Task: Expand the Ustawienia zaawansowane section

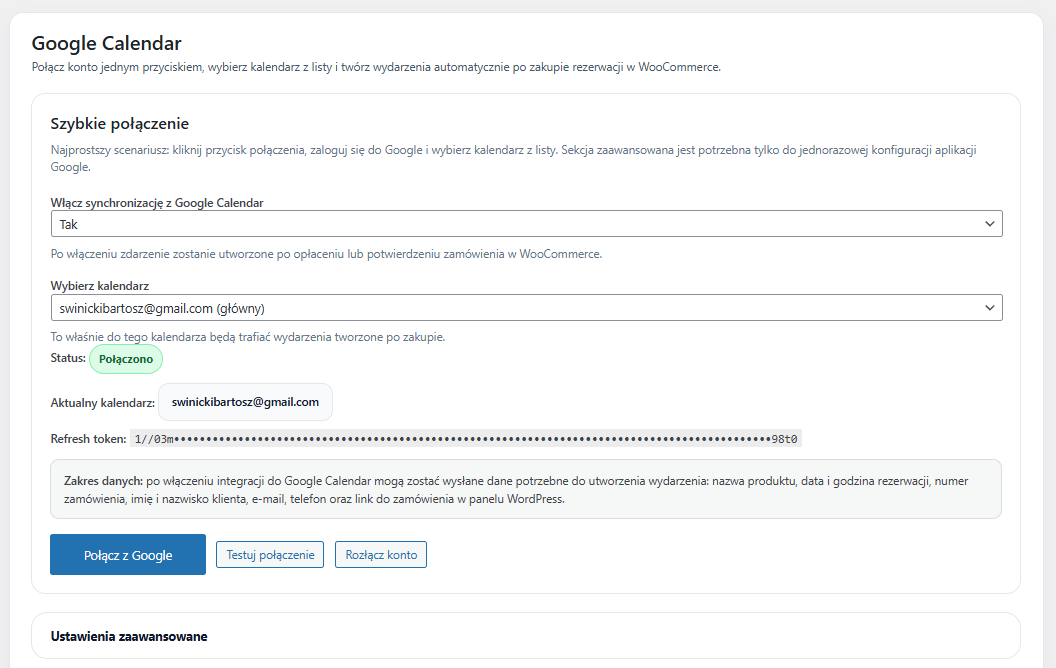Action: [x=526, y=636]
